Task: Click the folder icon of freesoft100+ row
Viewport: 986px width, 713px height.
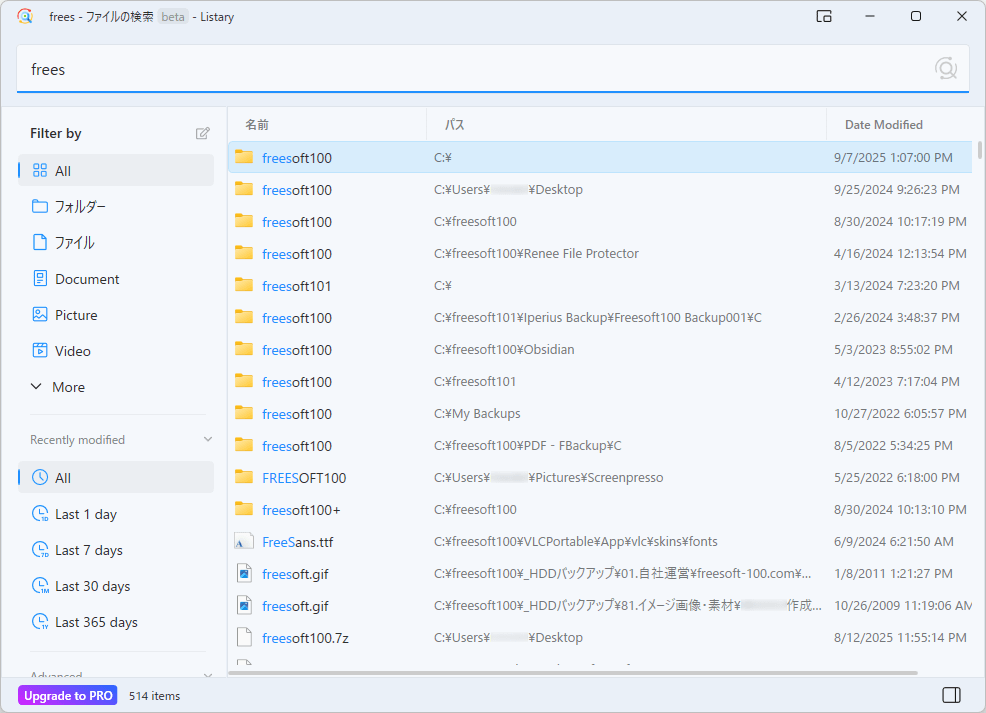Action: [x=244, y=509]
